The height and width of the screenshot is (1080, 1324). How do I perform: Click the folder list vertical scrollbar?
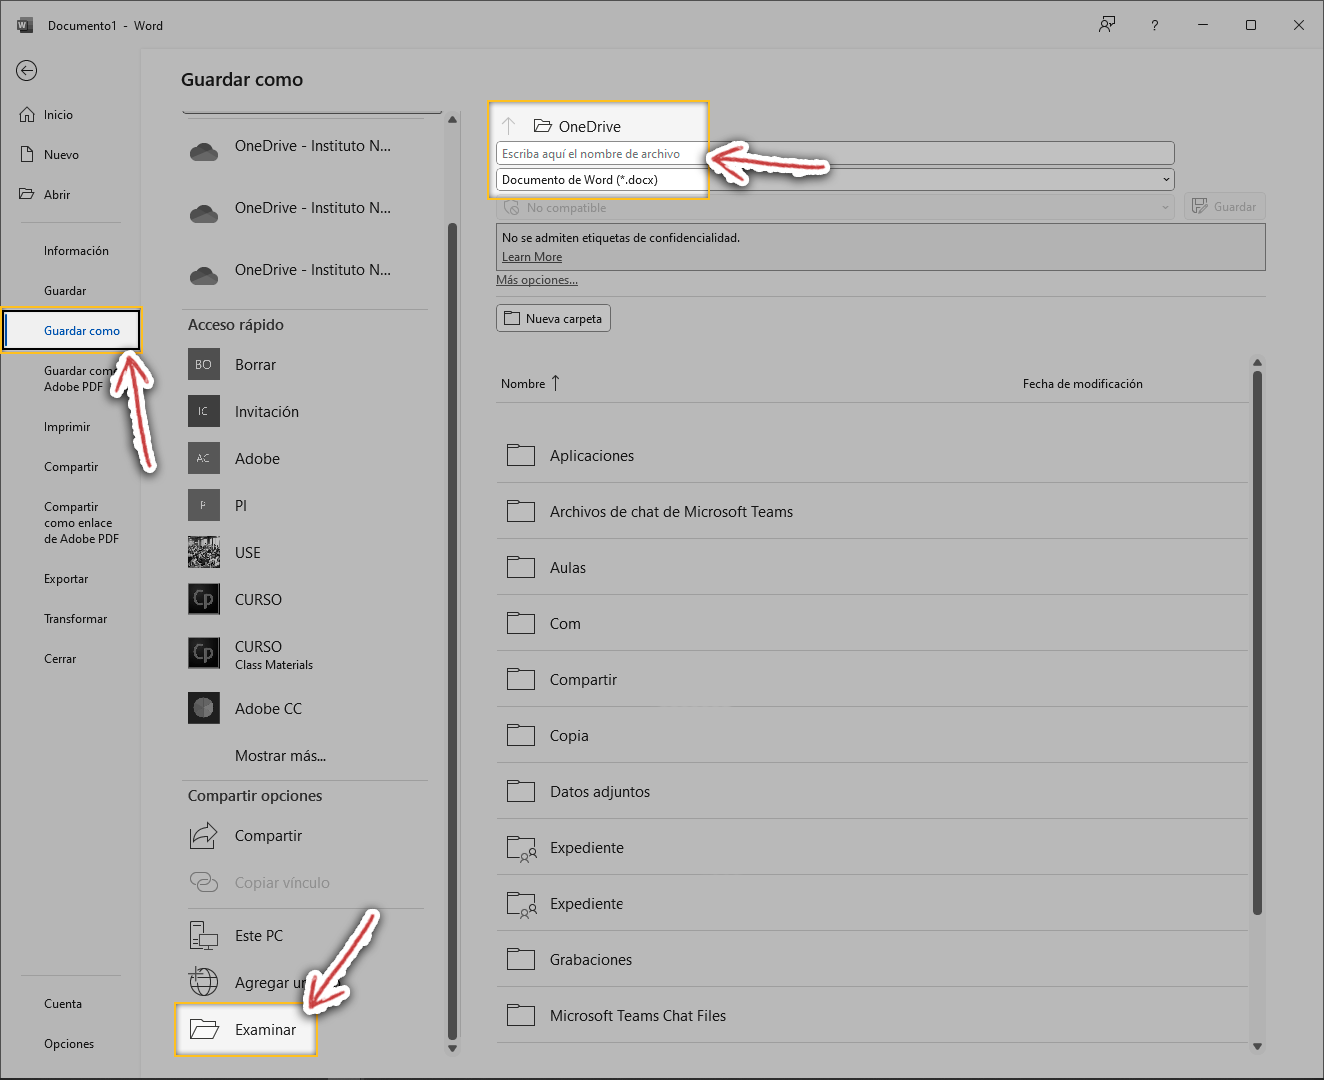[1257, 640]
